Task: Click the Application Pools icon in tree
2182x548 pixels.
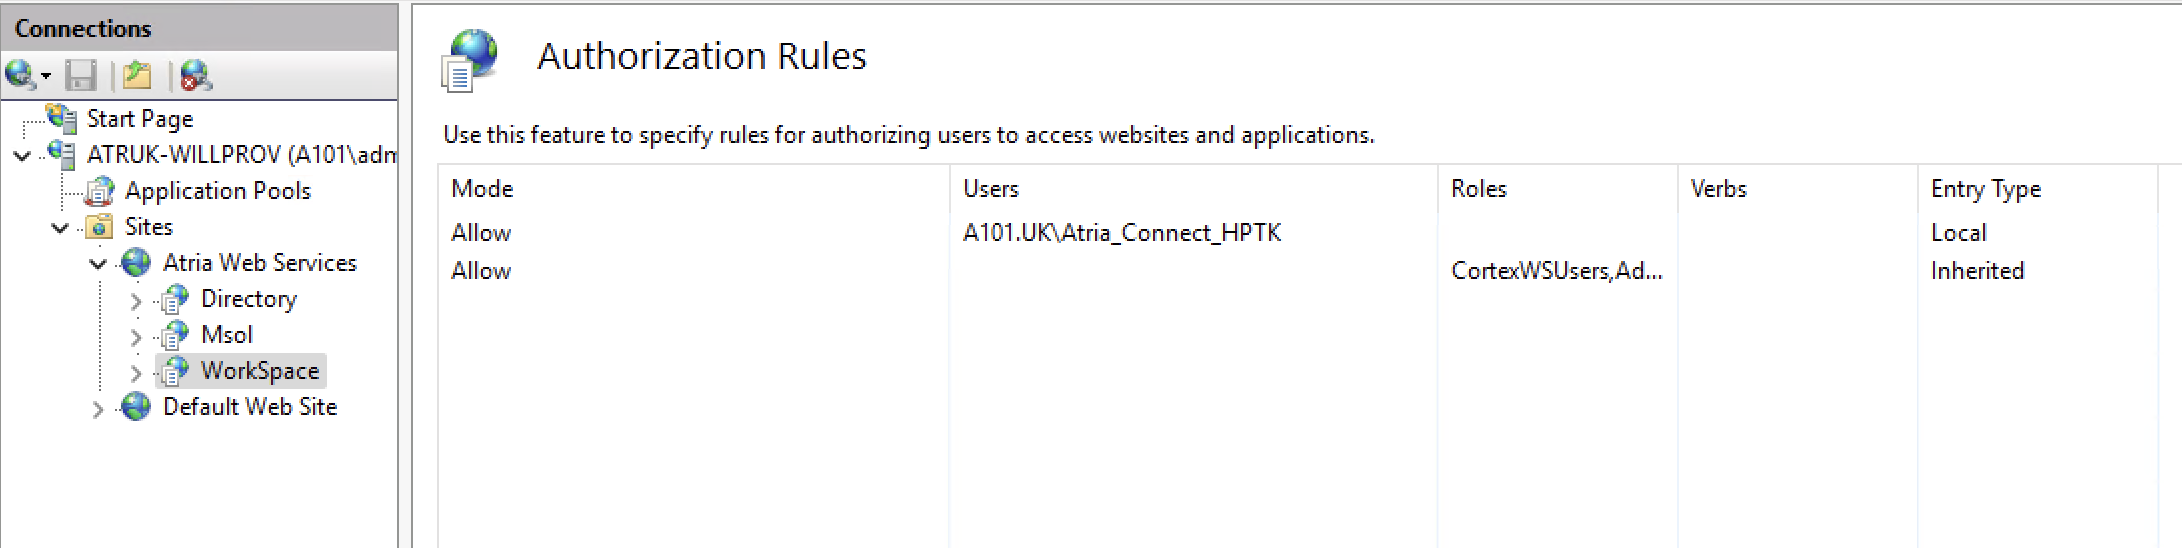Action: [100, 191]
